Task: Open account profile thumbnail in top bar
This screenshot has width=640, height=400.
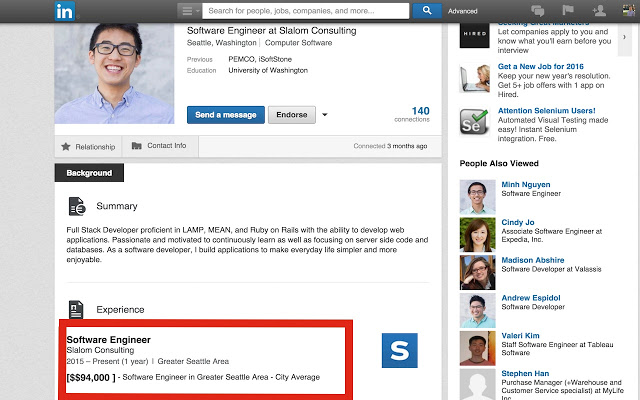Action: (628, 11)
